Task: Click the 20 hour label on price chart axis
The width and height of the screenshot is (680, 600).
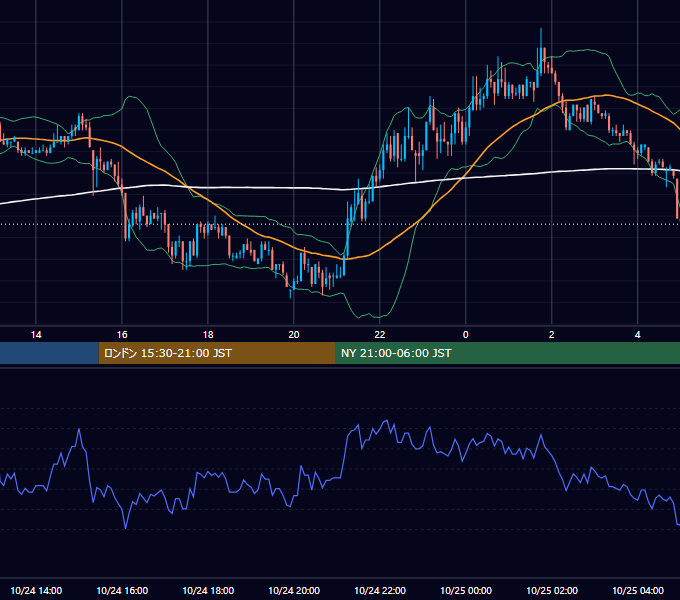Action: (x=294, y=335)
